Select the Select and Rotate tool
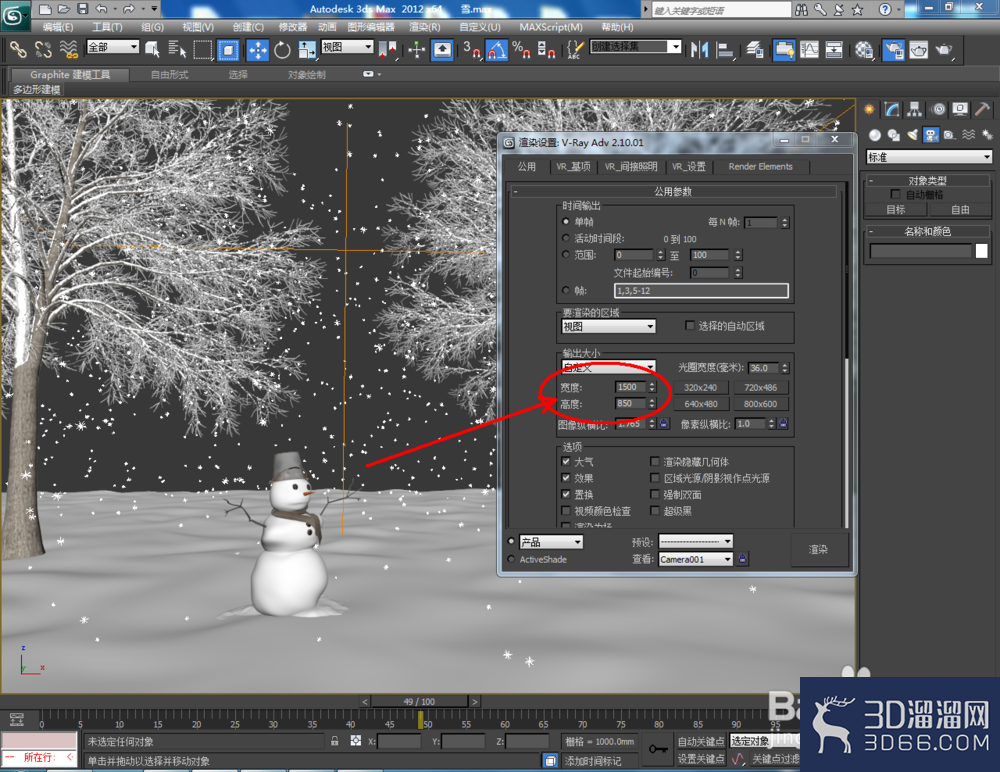 coord(282,50)
